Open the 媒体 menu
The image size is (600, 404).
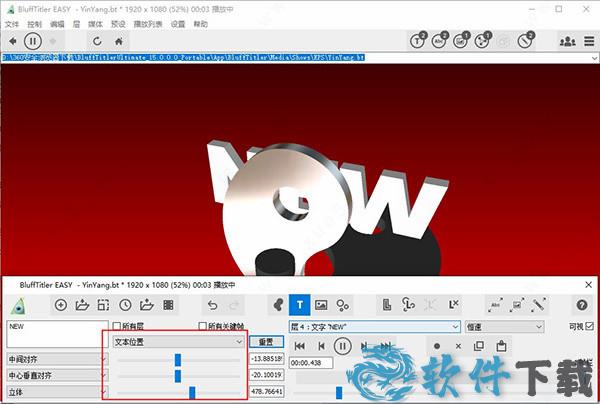coord(94,22)
